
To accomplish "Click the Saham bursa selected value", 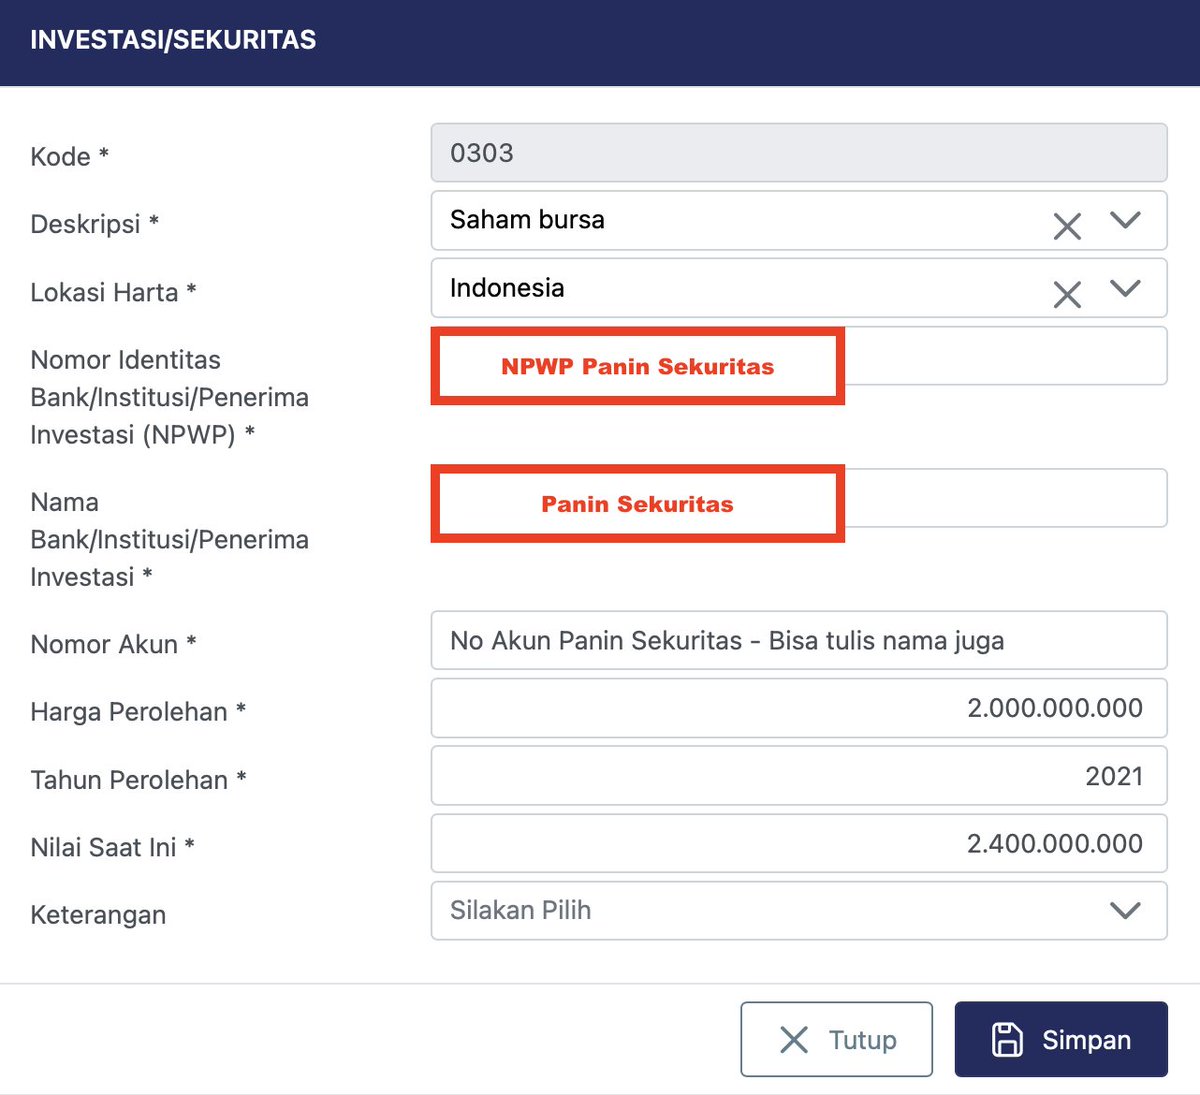I will point(527,220).
